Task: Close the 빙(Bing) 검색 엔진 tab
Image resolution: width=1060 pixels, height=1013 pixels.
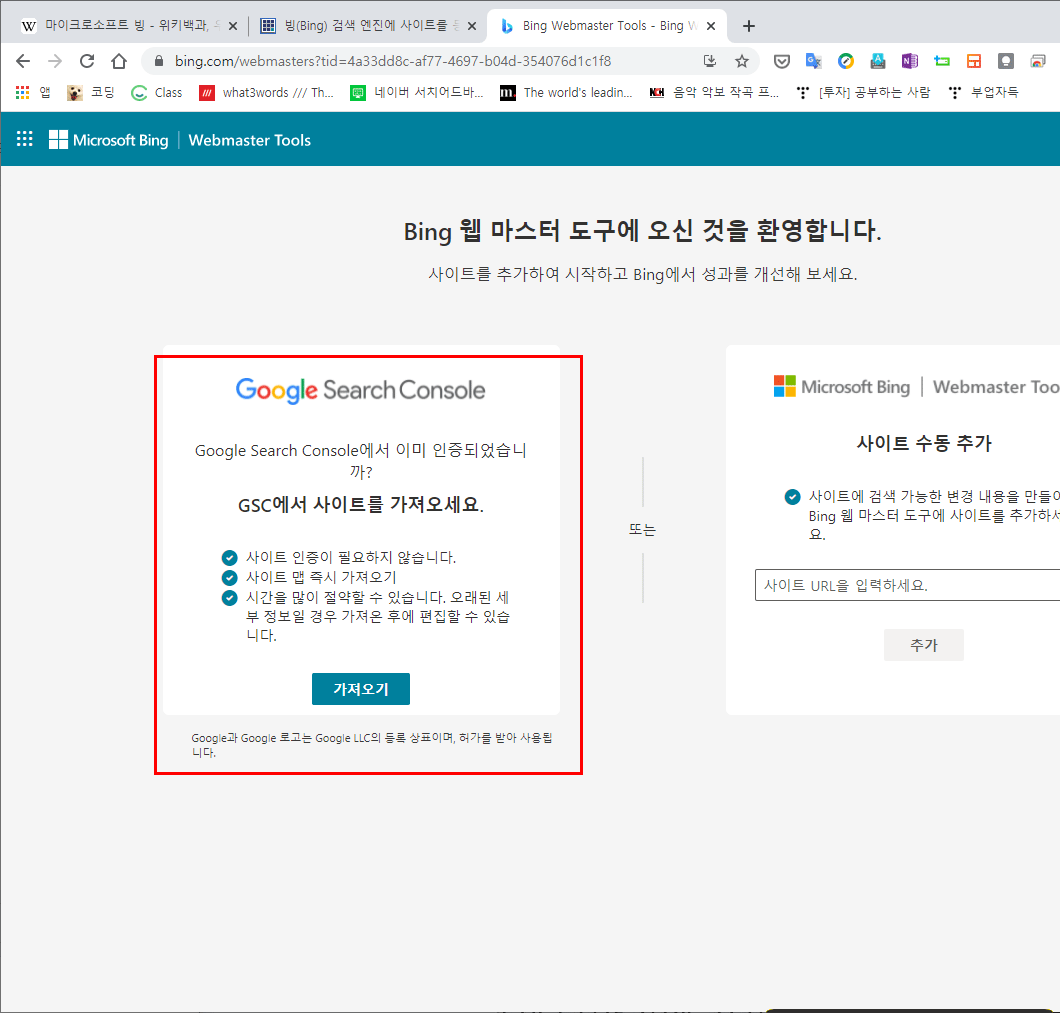Action: coord(472,26)
